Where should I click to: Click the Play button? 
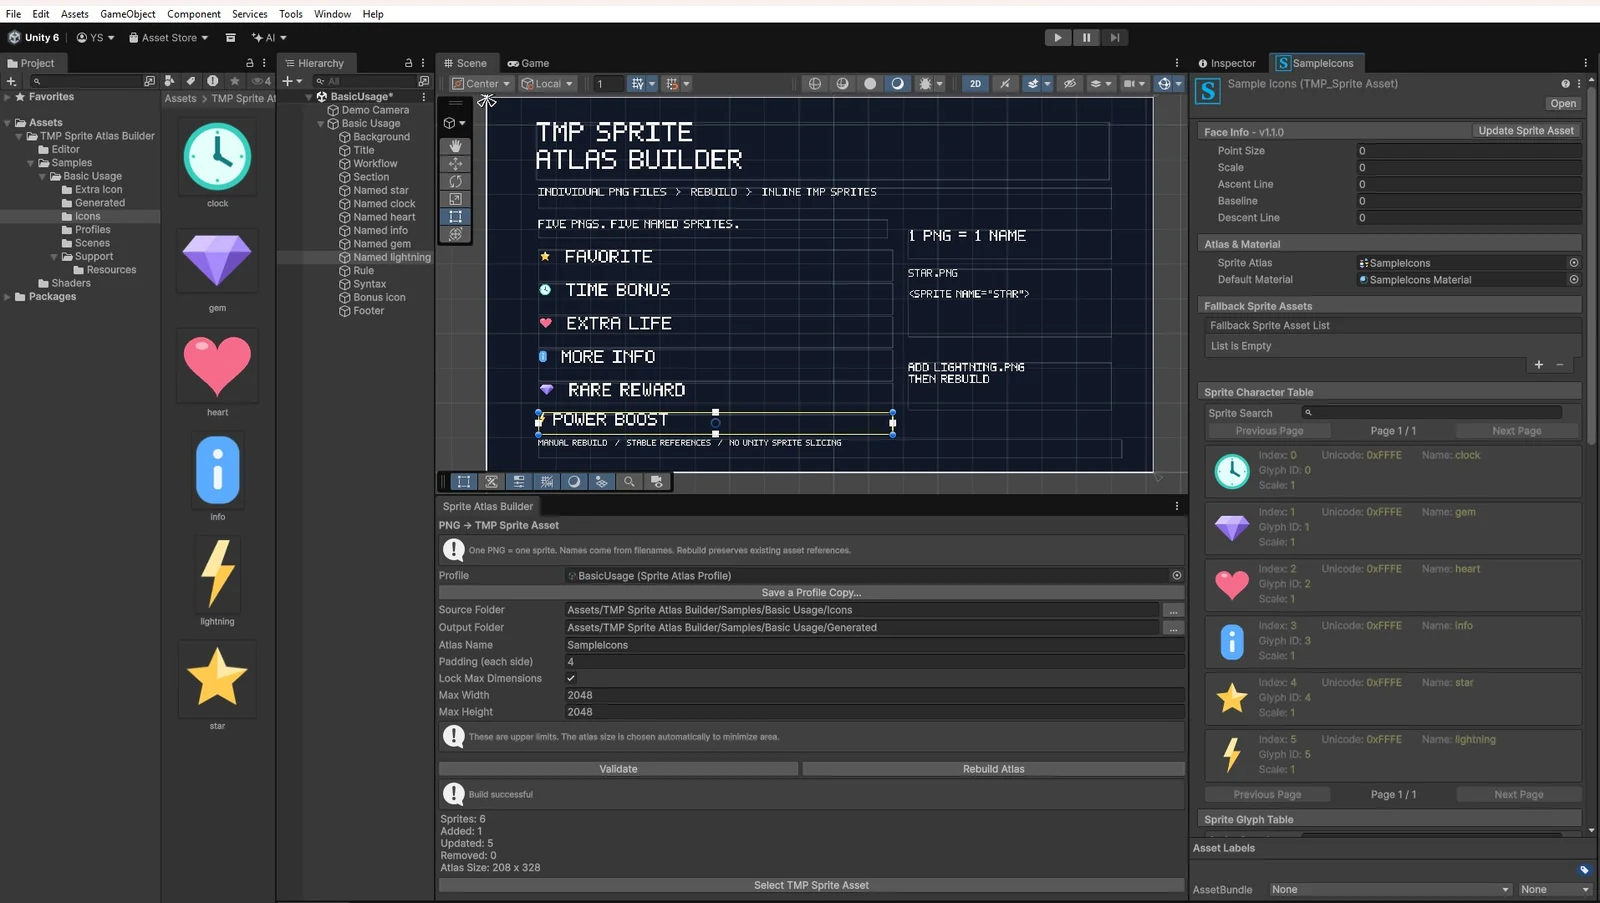click(1057, 38)
